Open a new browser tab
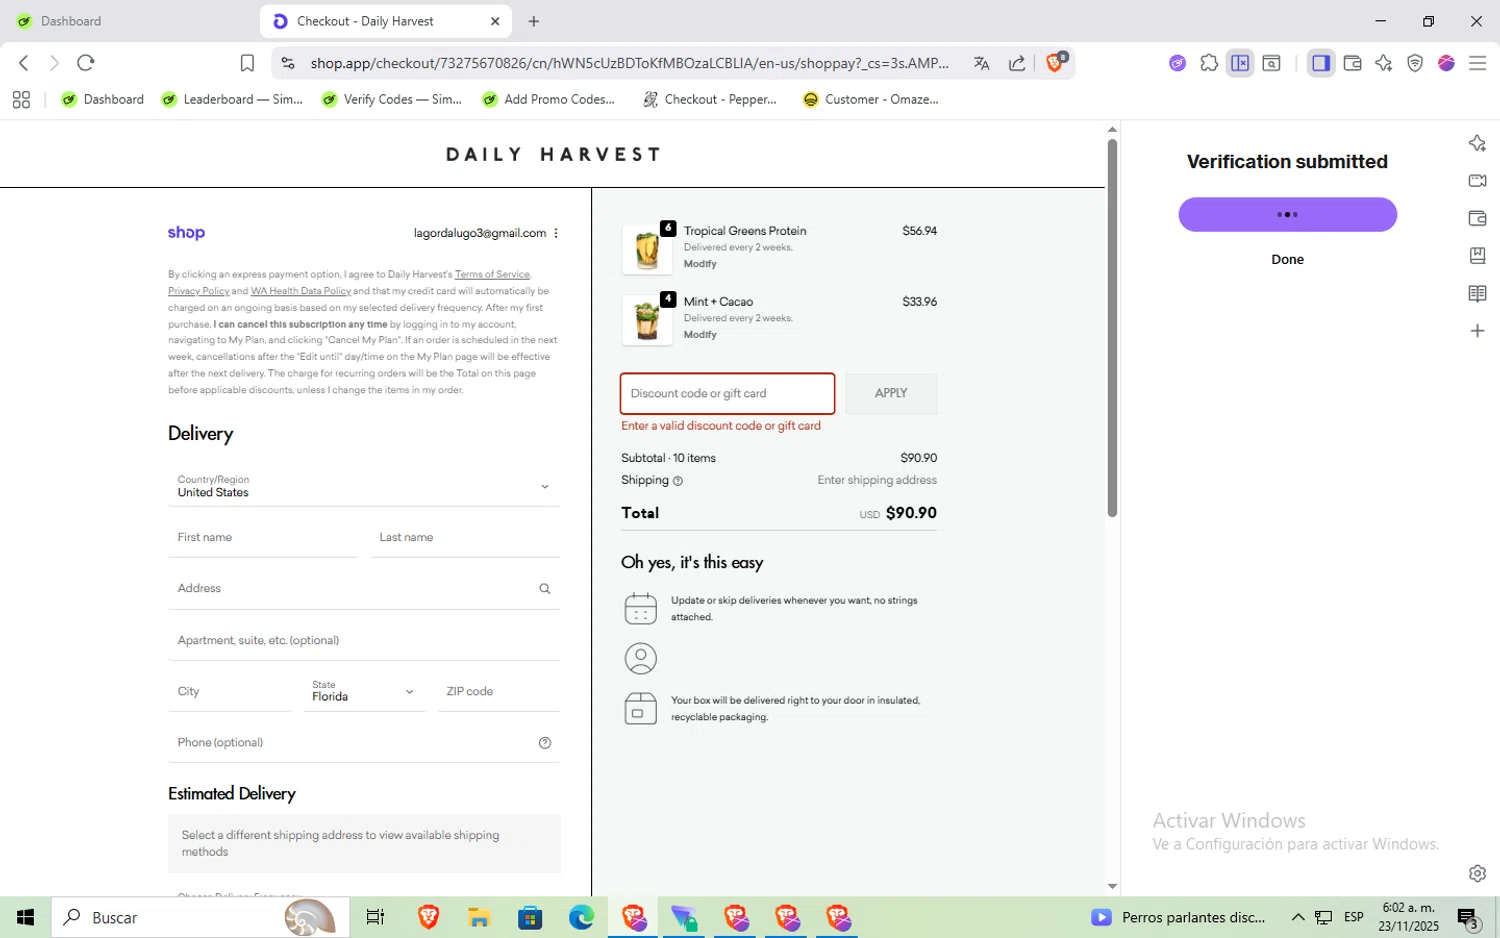The image size is (1500, 938). click(x=534, y=21)
